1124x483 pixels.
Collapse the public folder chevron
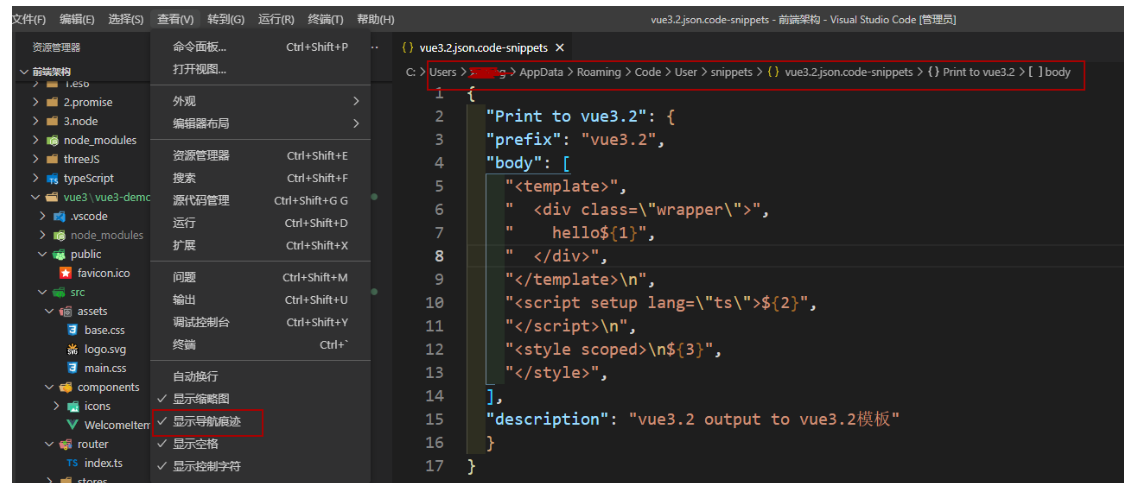pos(44,254)
